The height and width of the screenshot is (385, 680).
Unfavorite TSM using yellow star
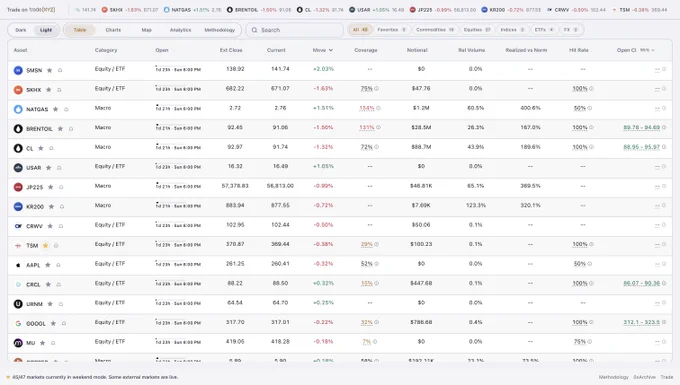46,245
